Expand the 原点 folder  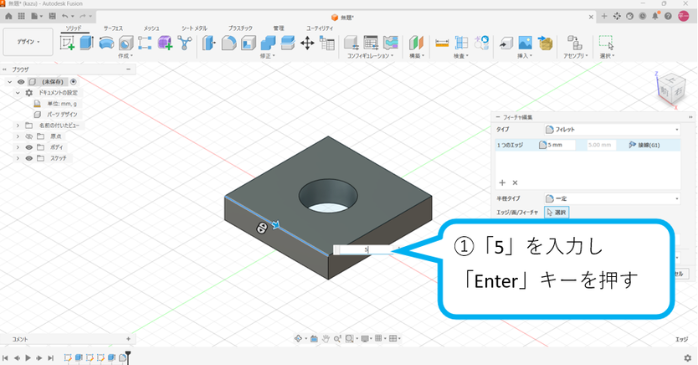[x=18, y=136]
